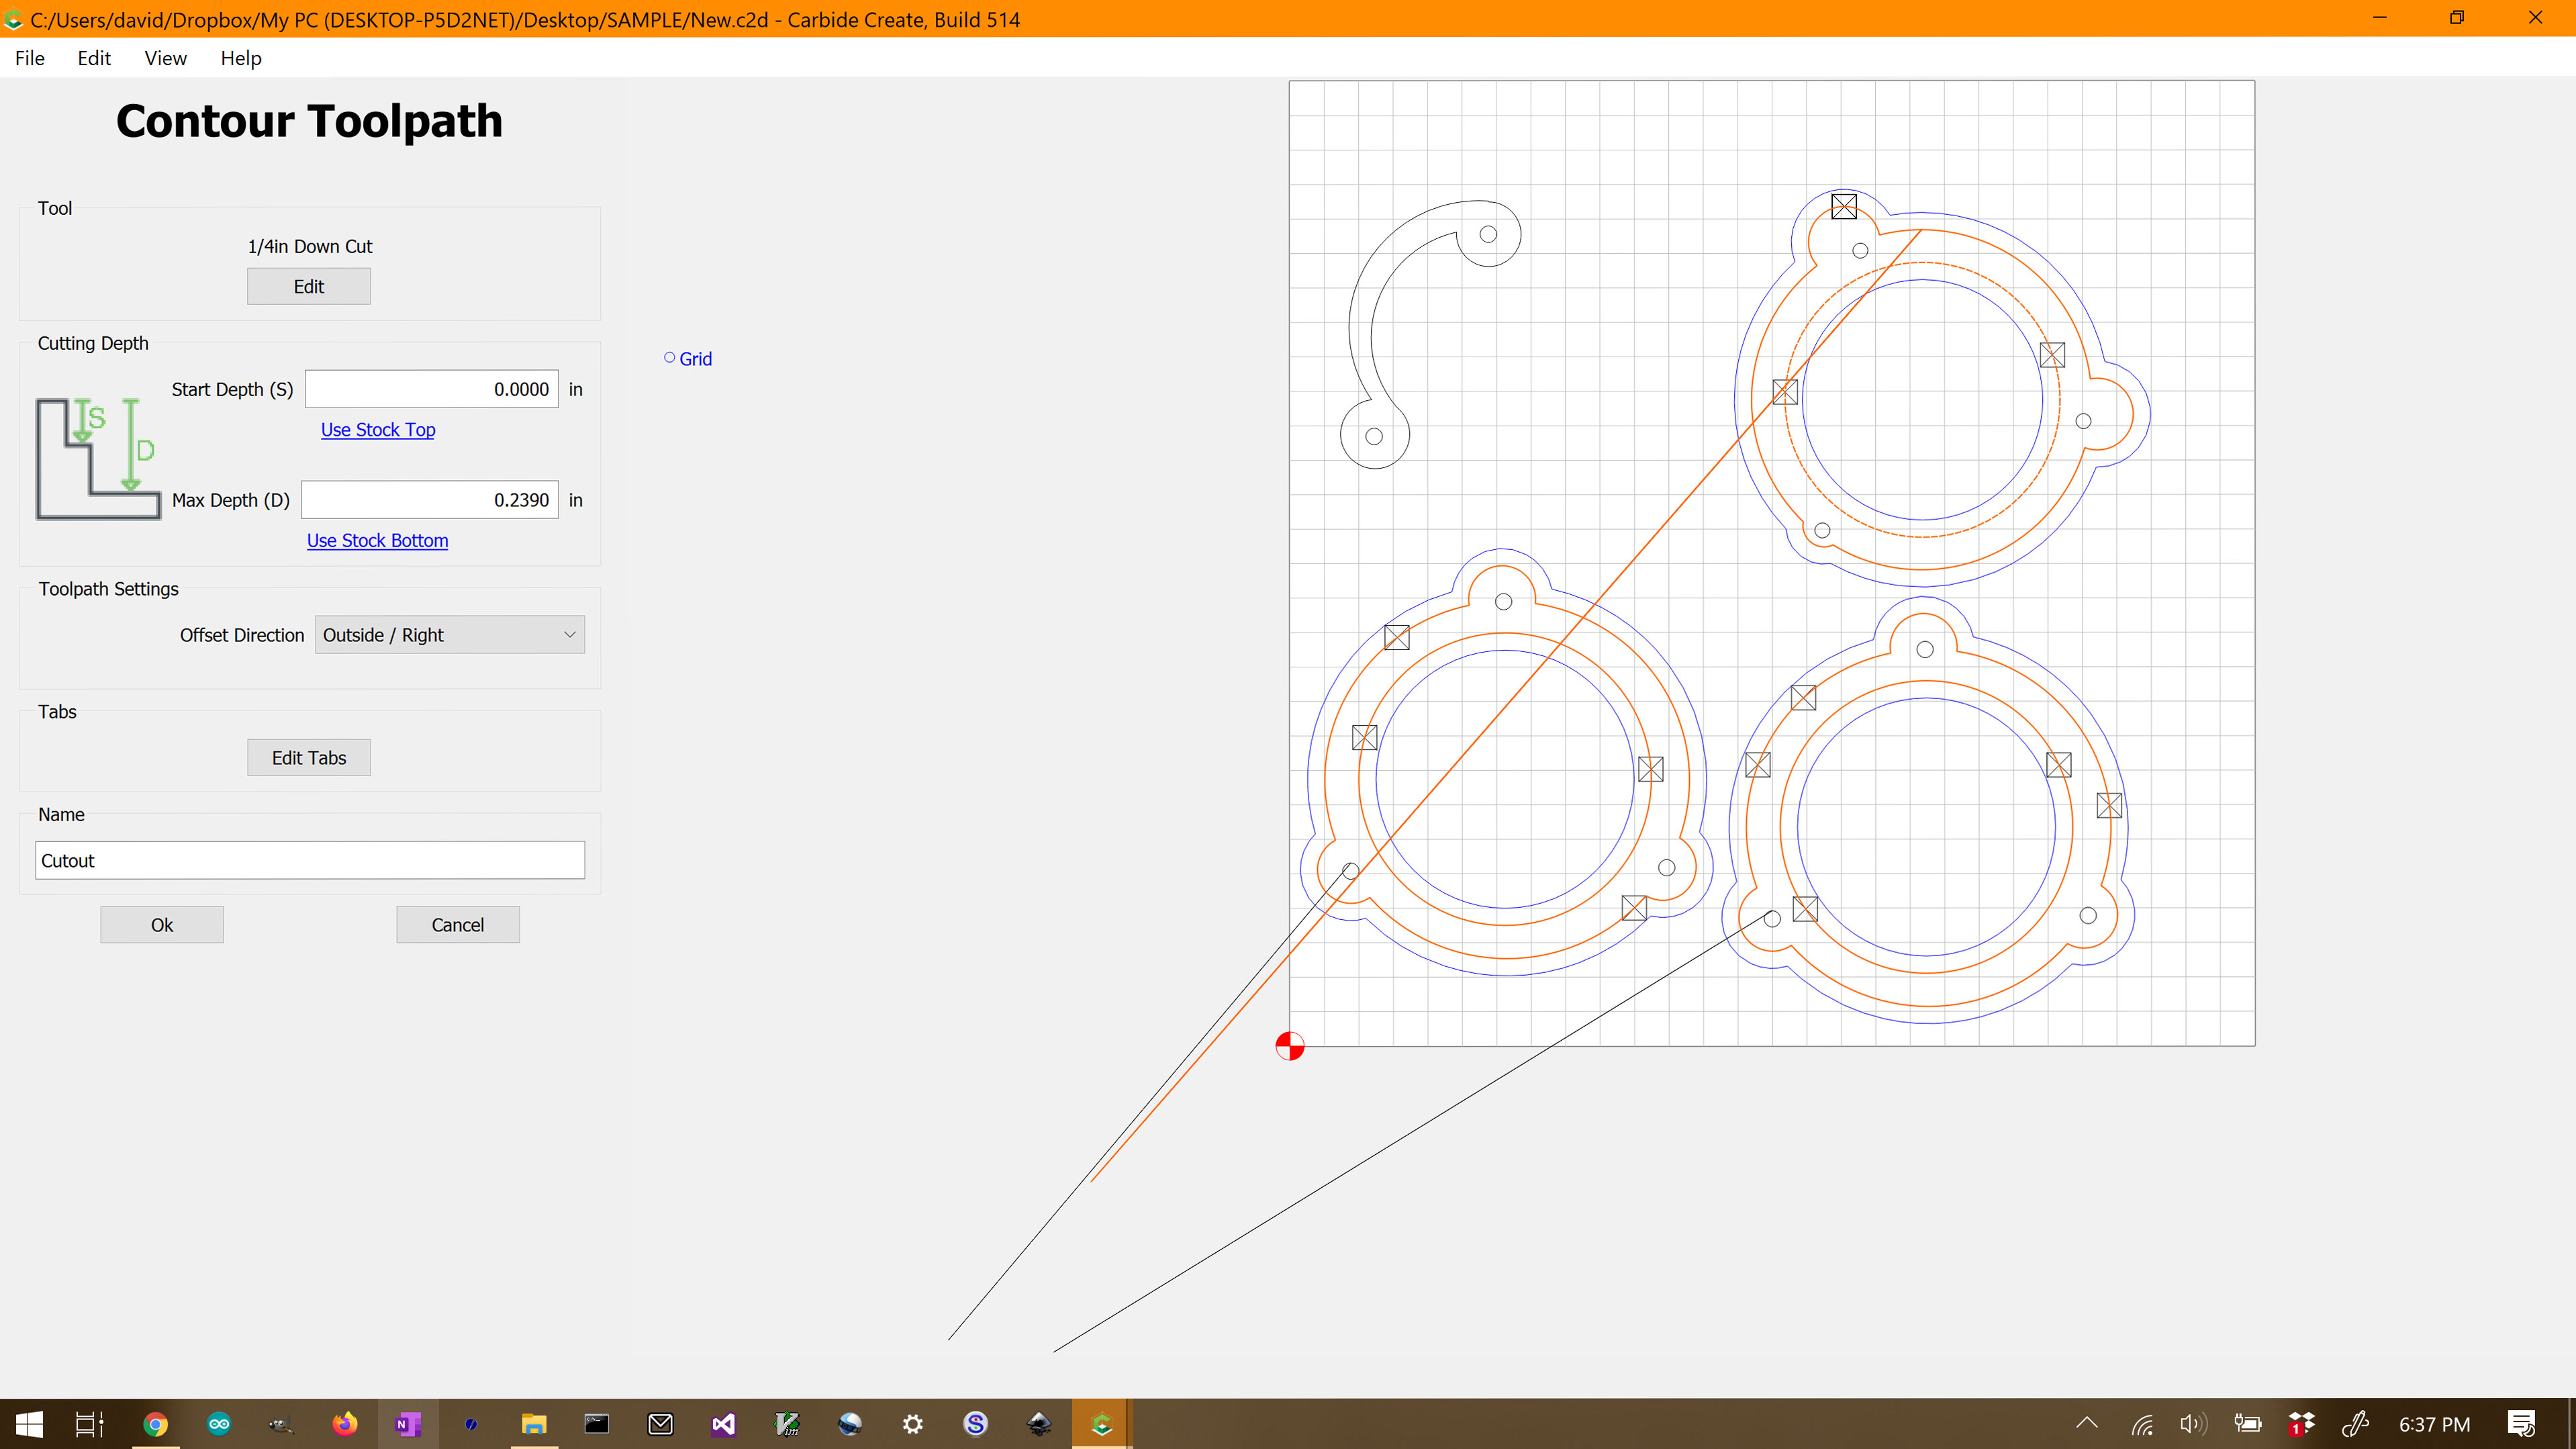
Task: Click the Edit Tabs button
Action: point(309,757)
